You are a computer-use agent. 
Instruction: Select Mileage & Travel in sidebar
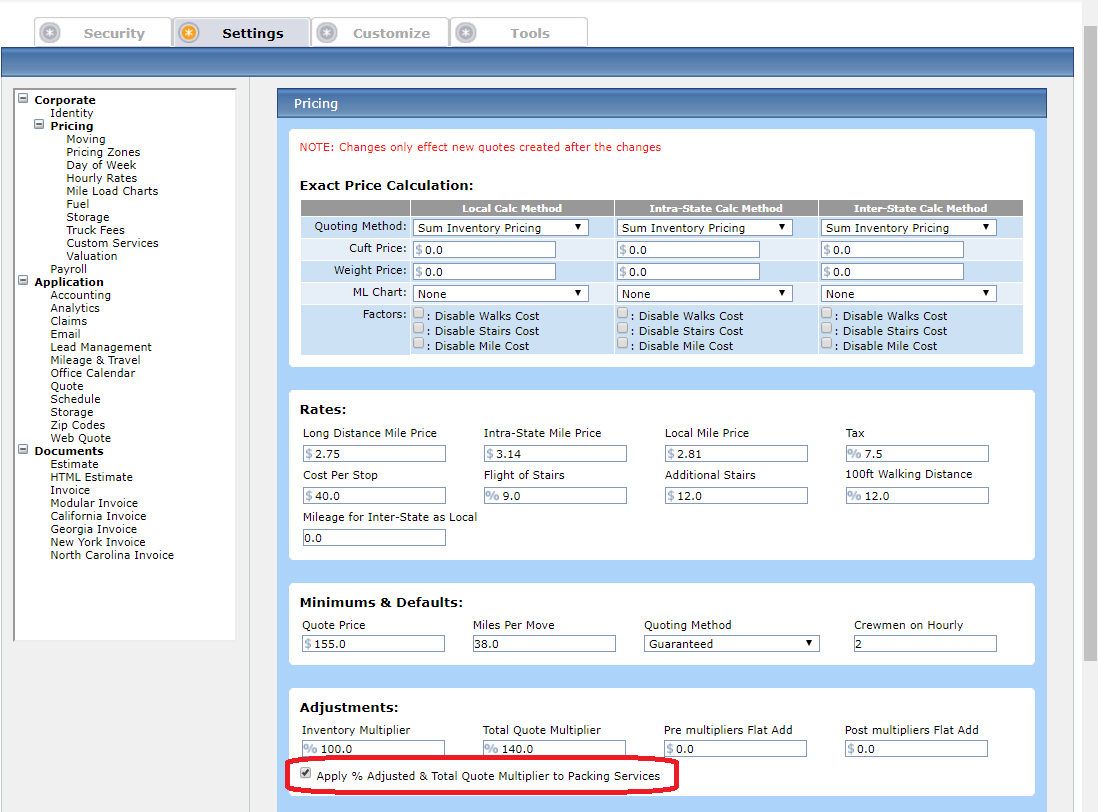point(95,360)
